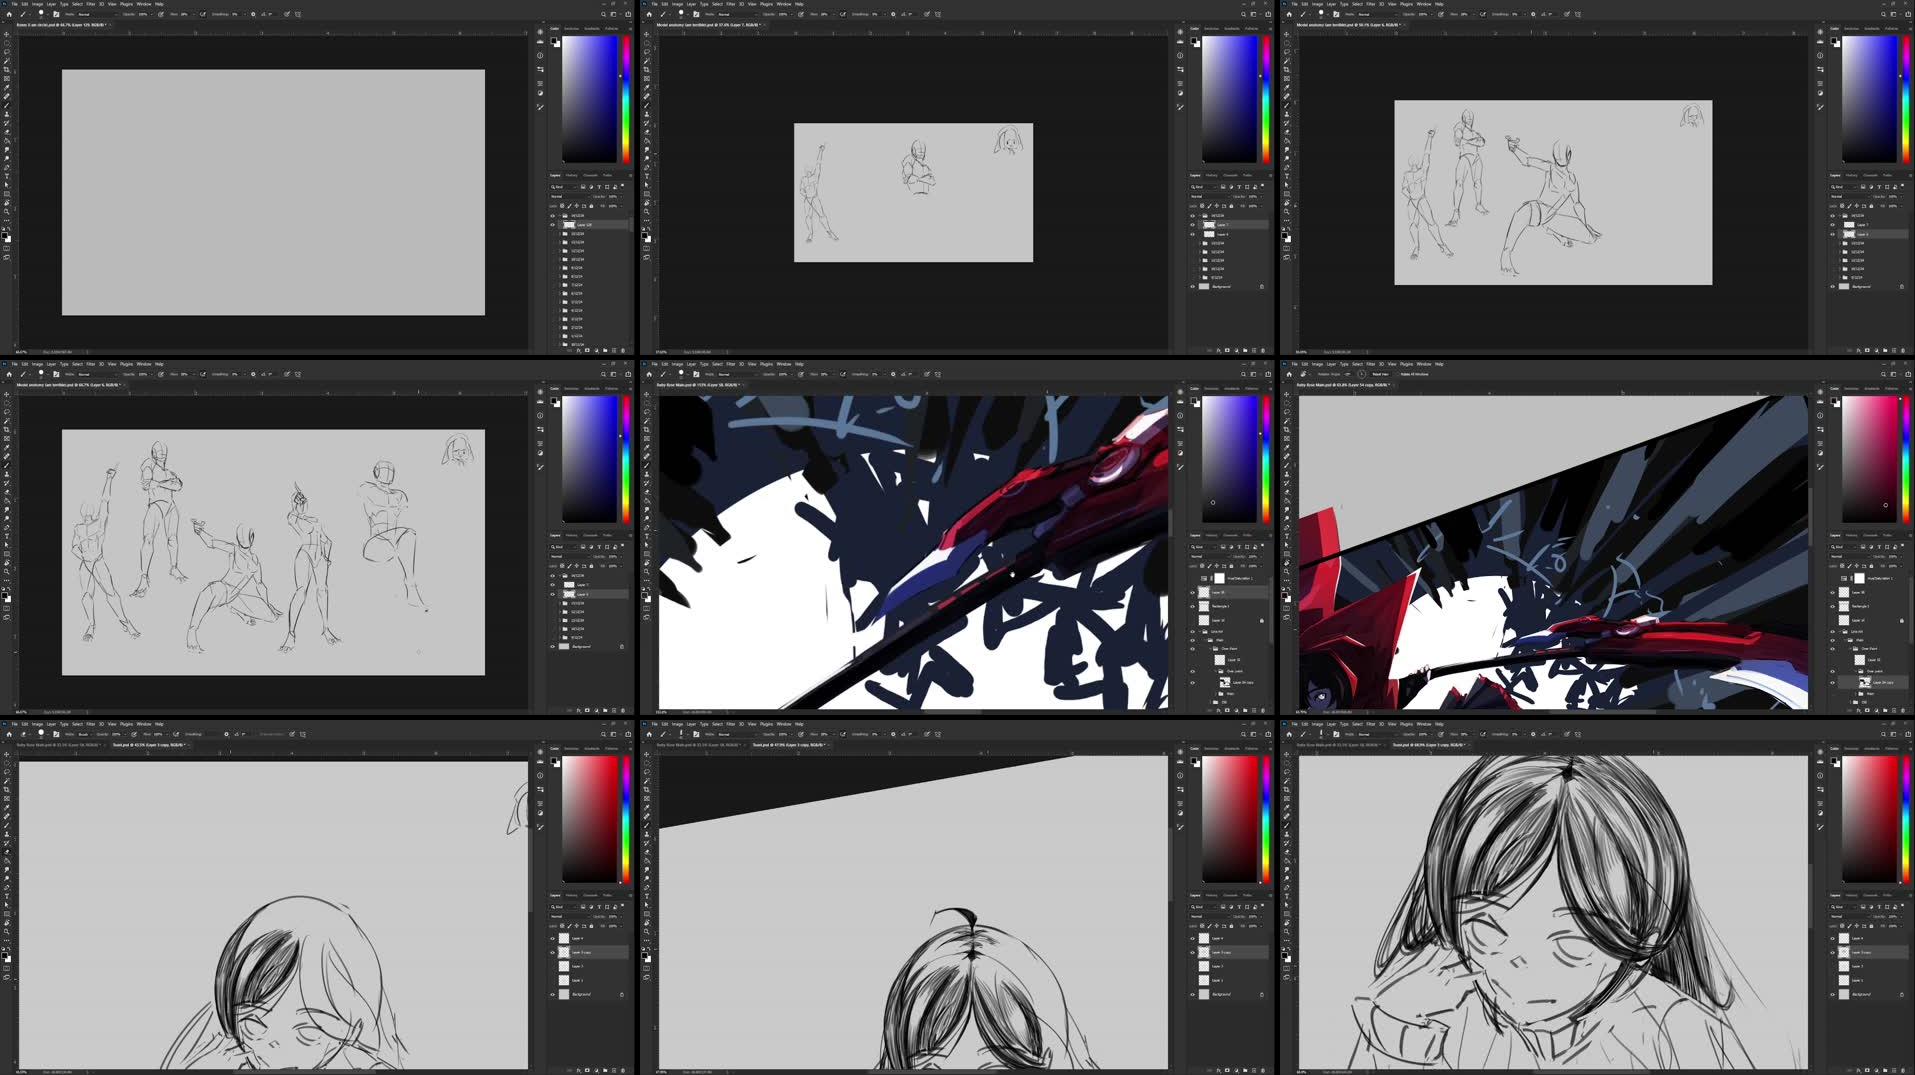The image size is (1915, 1075).
Task: Switch to Ruby Rose Main.psd tab in bottom-middle window
Action: coord(698,745)
